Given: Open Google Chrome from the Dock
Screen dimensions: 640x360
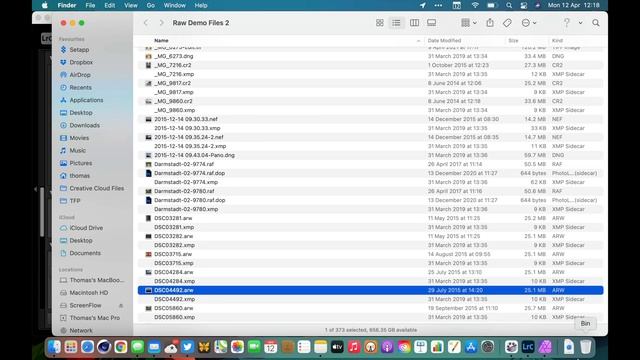Looking at the screenshot, I should click(121, 347).
